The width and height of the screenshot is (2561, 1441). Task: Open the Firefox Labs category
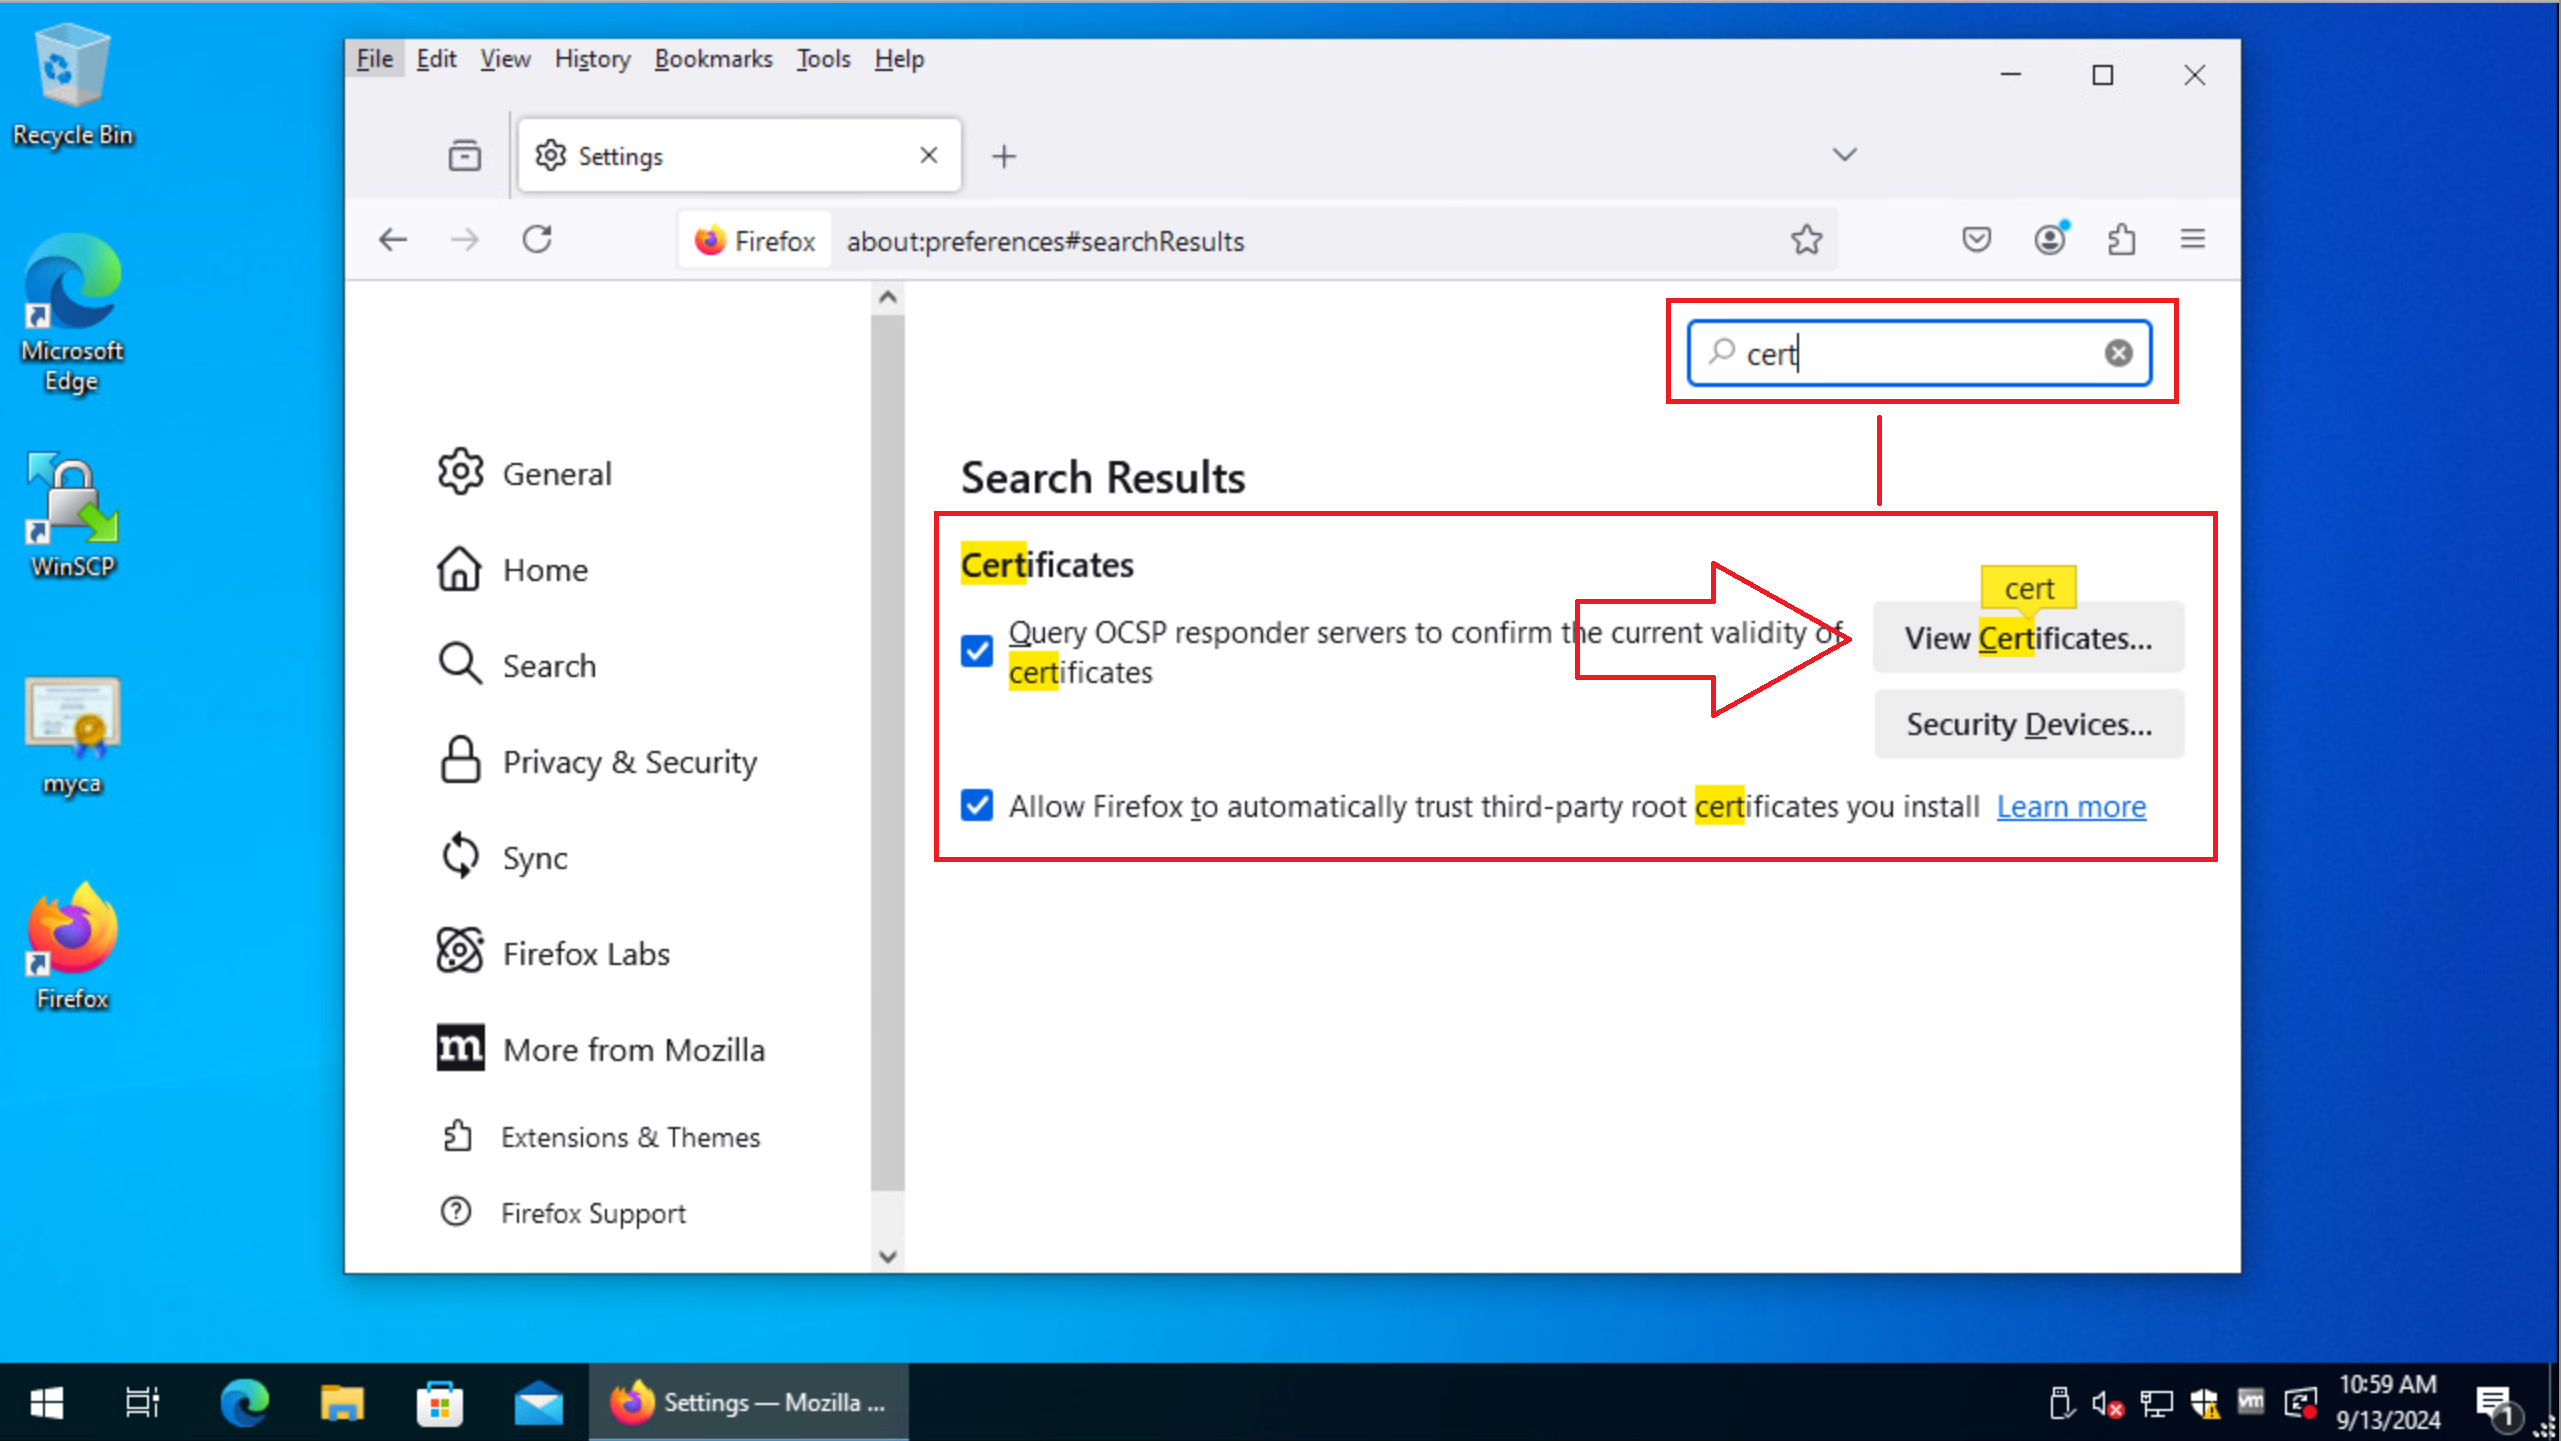553,954
